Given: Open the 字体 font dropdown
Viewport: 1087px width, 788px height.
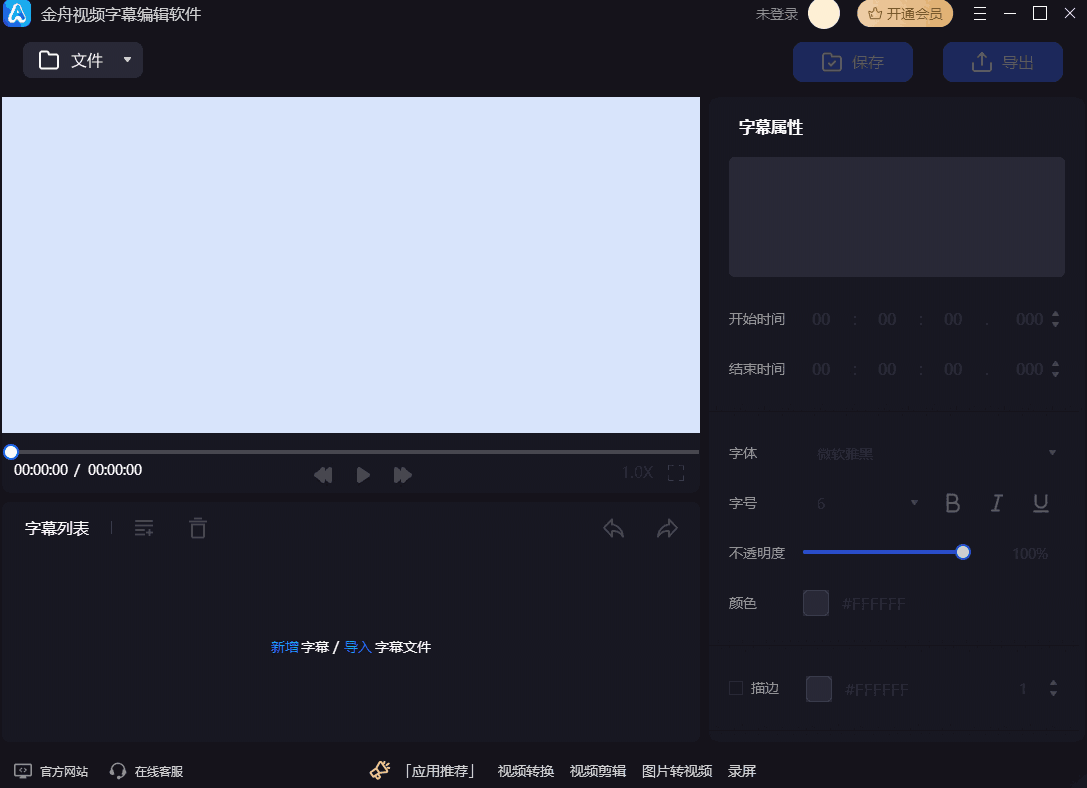Looking at the screenshot, I should click(1053, 453).
